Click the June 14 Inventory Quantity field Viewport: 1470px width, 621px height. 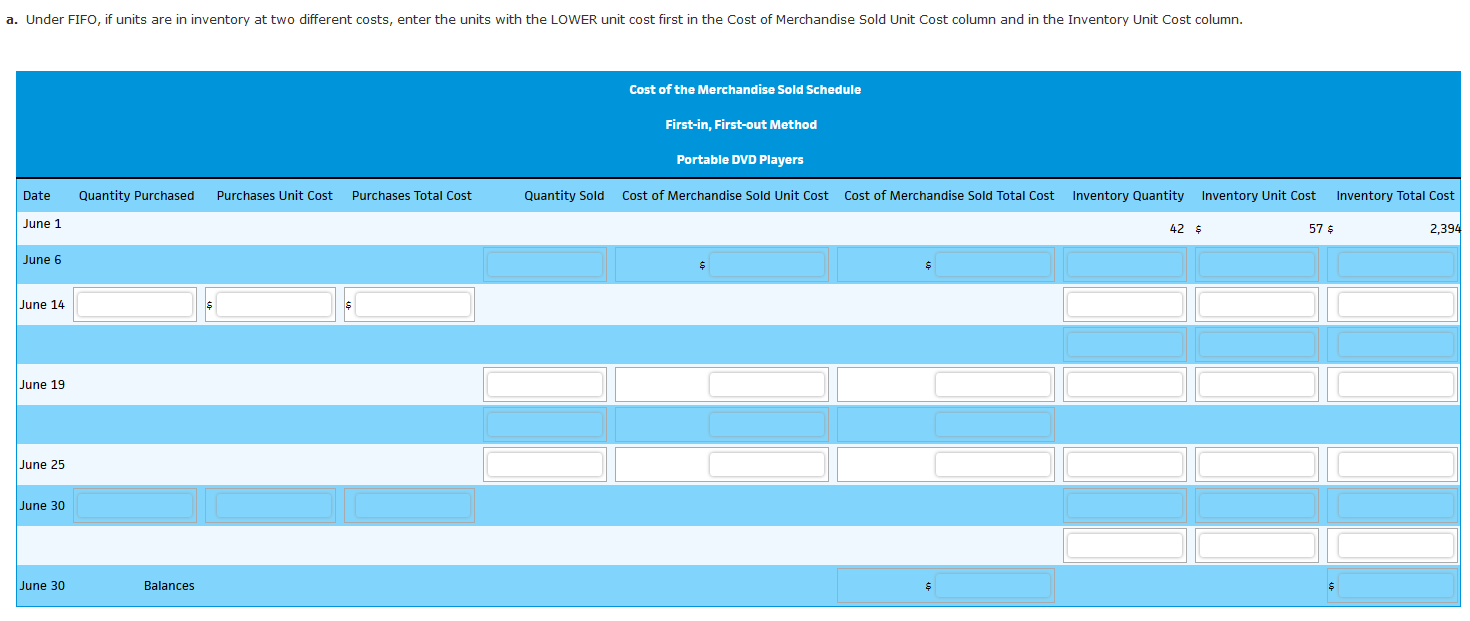[1124, 303]
